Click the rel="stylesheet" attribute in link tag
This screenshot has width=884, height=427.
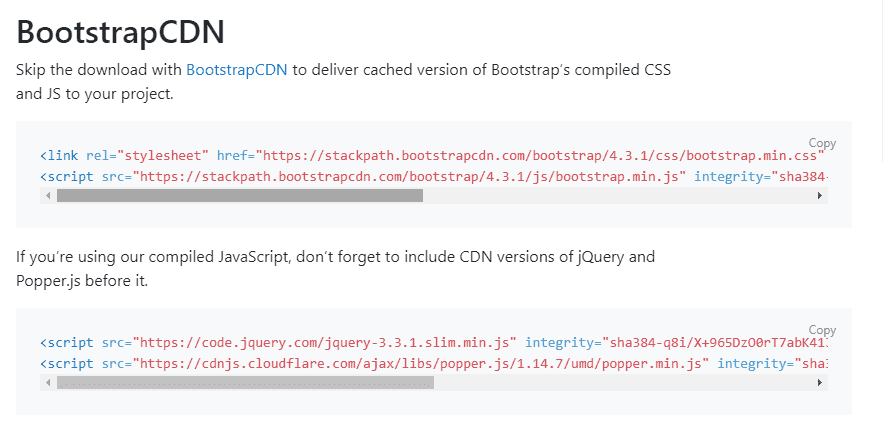click(x=148, y=156)
